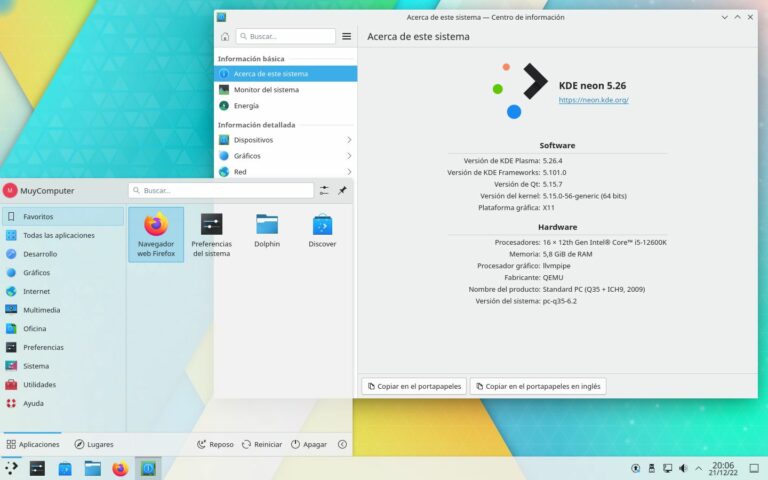Select the Favoritos category
The image size is (768, 480).
[x=63, y=216]
